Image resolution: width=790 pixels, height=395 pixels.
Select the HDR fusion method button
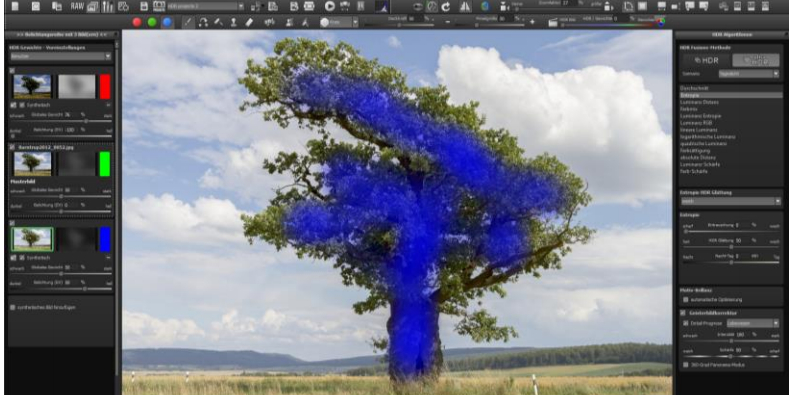tap(706, 60)
